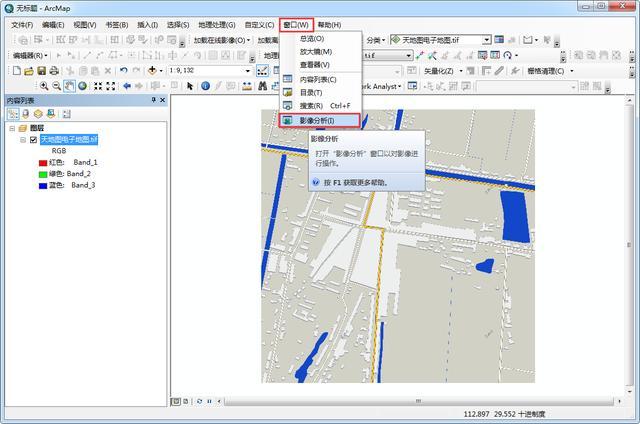The height and width of the screenshot is (424, 640).
Task: Select the Zoom In magnifier tool
Action: pos(44,86)
